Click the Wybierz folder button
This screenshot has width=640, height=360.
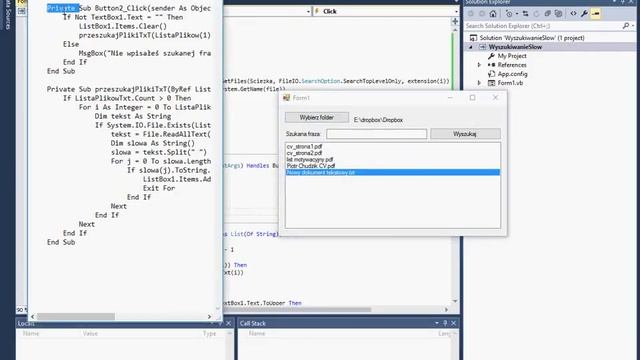pos(317,118)
